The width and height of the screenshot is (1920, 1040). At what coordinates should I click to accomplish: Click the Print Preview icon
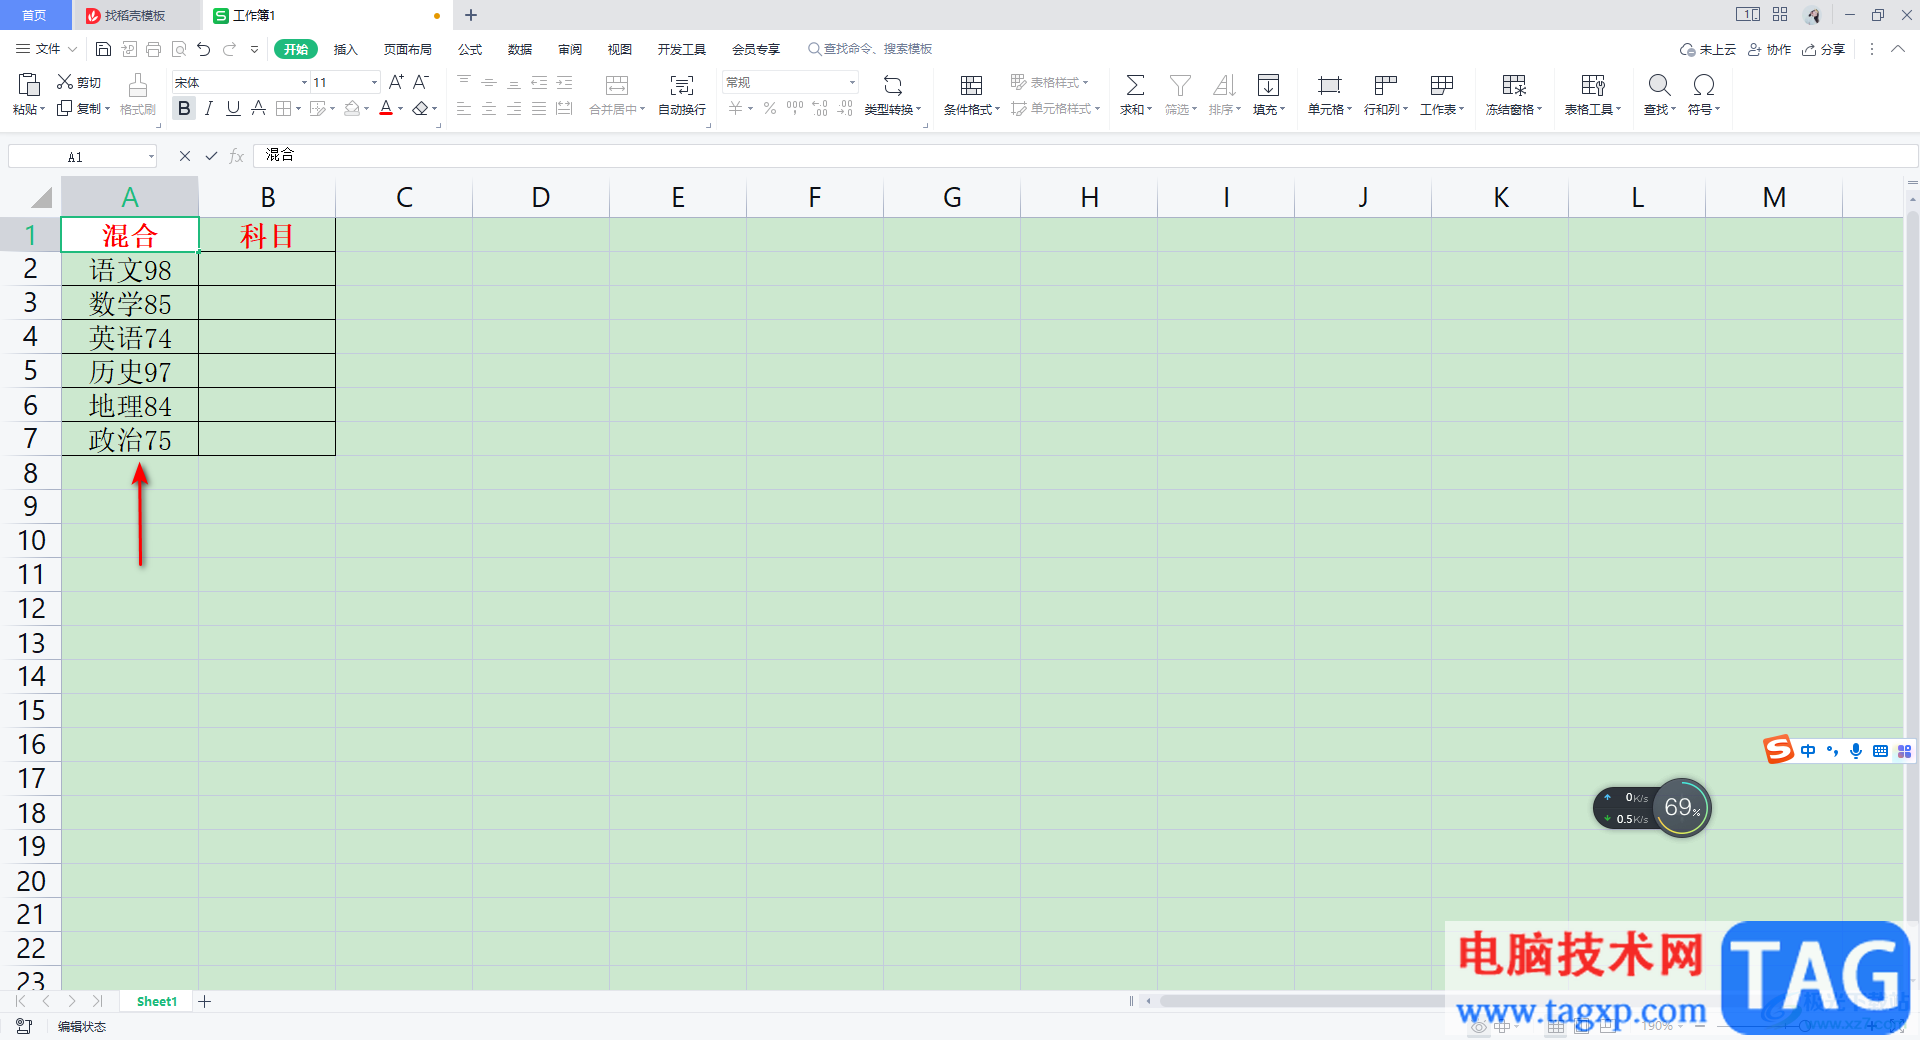pyautogui.click(x=179, y=49)
